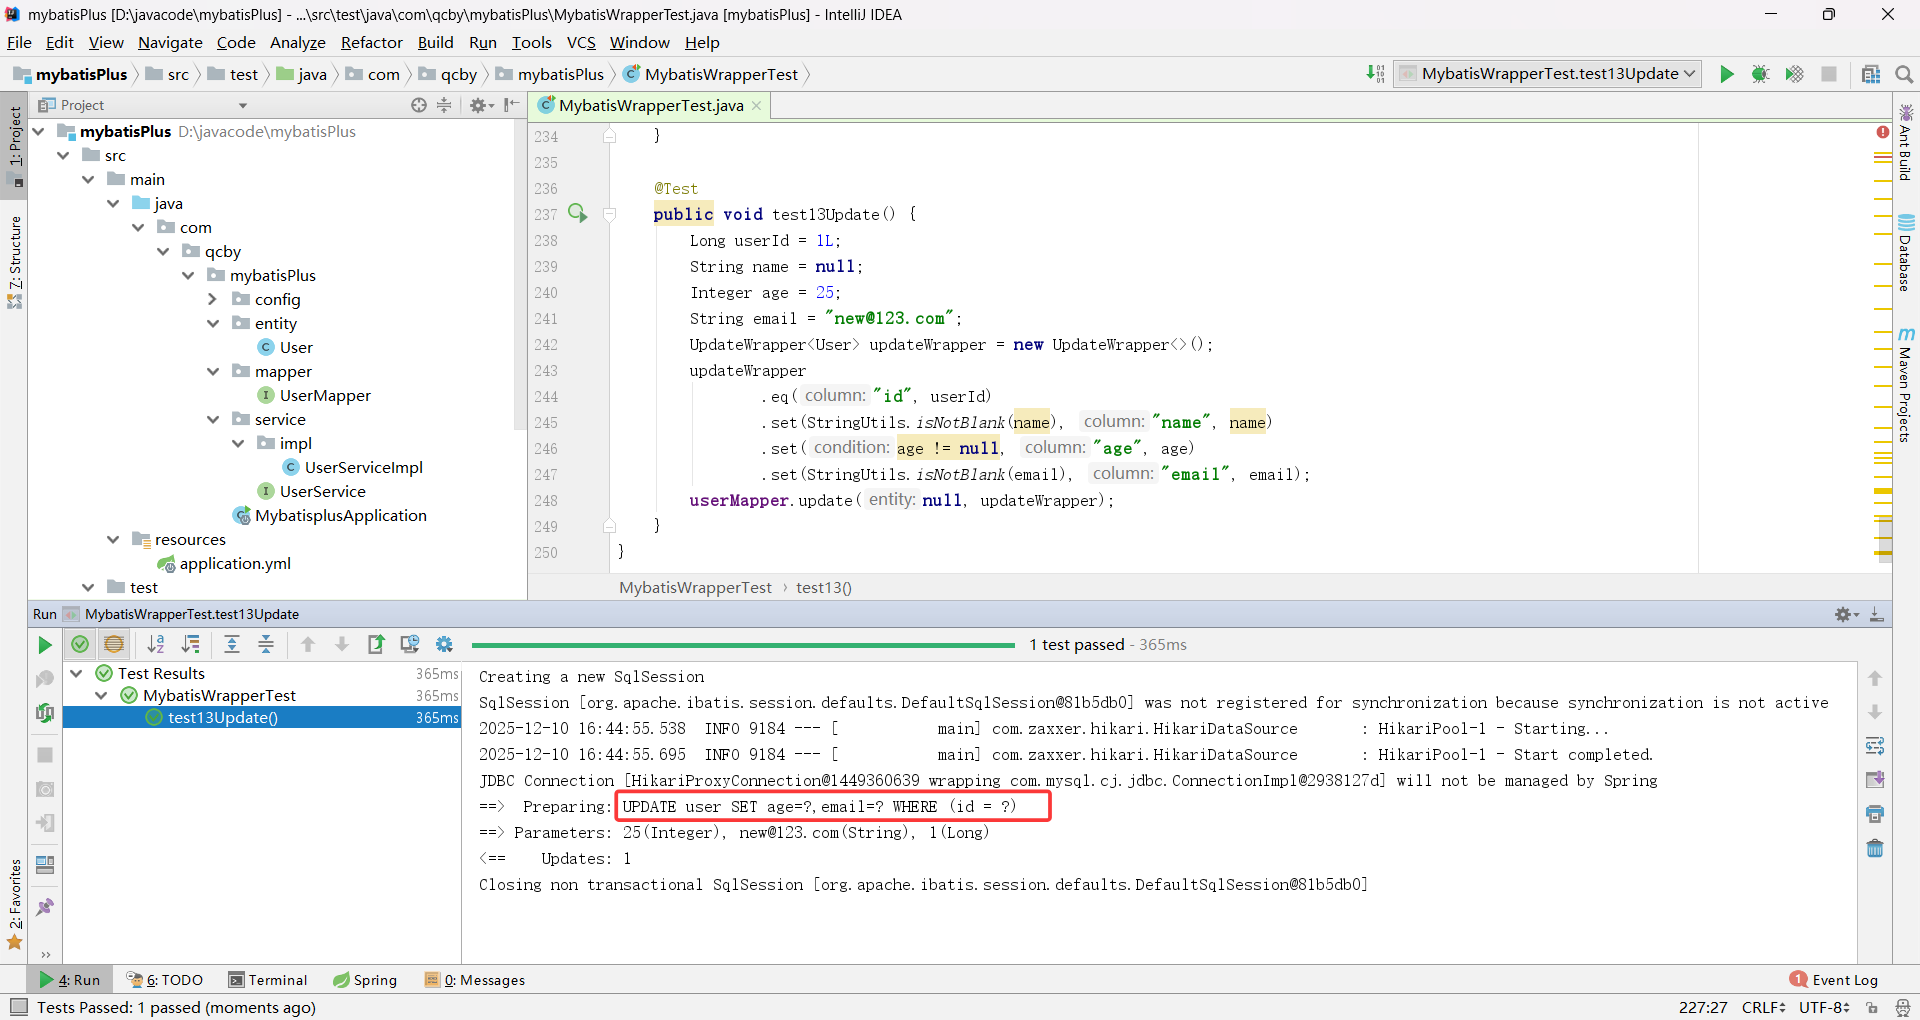Open the Database side panel
Image resolution: width=1920 pixels, height=1020 pixels.
pyautogui.click(x=1906, y=253)
